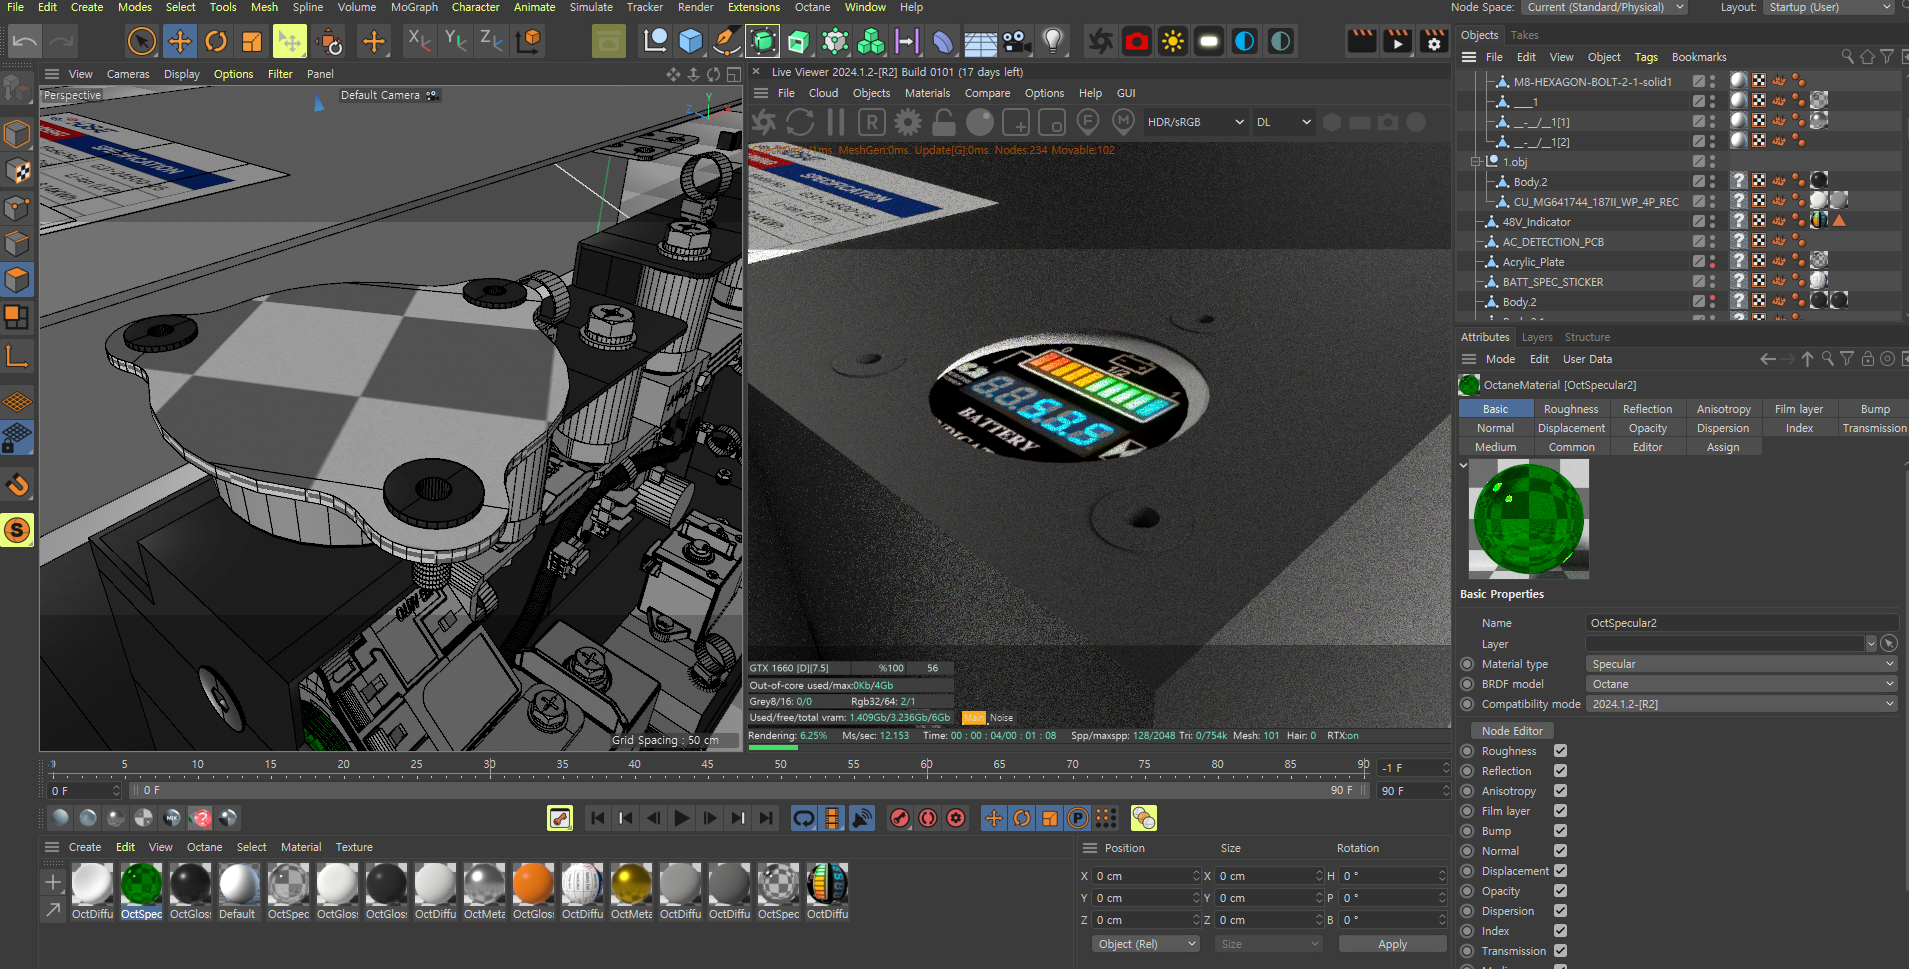Click the green OctSpecular2 material preview
Viewport: 1909px width, 969px height.
[x=1528, y=519]
